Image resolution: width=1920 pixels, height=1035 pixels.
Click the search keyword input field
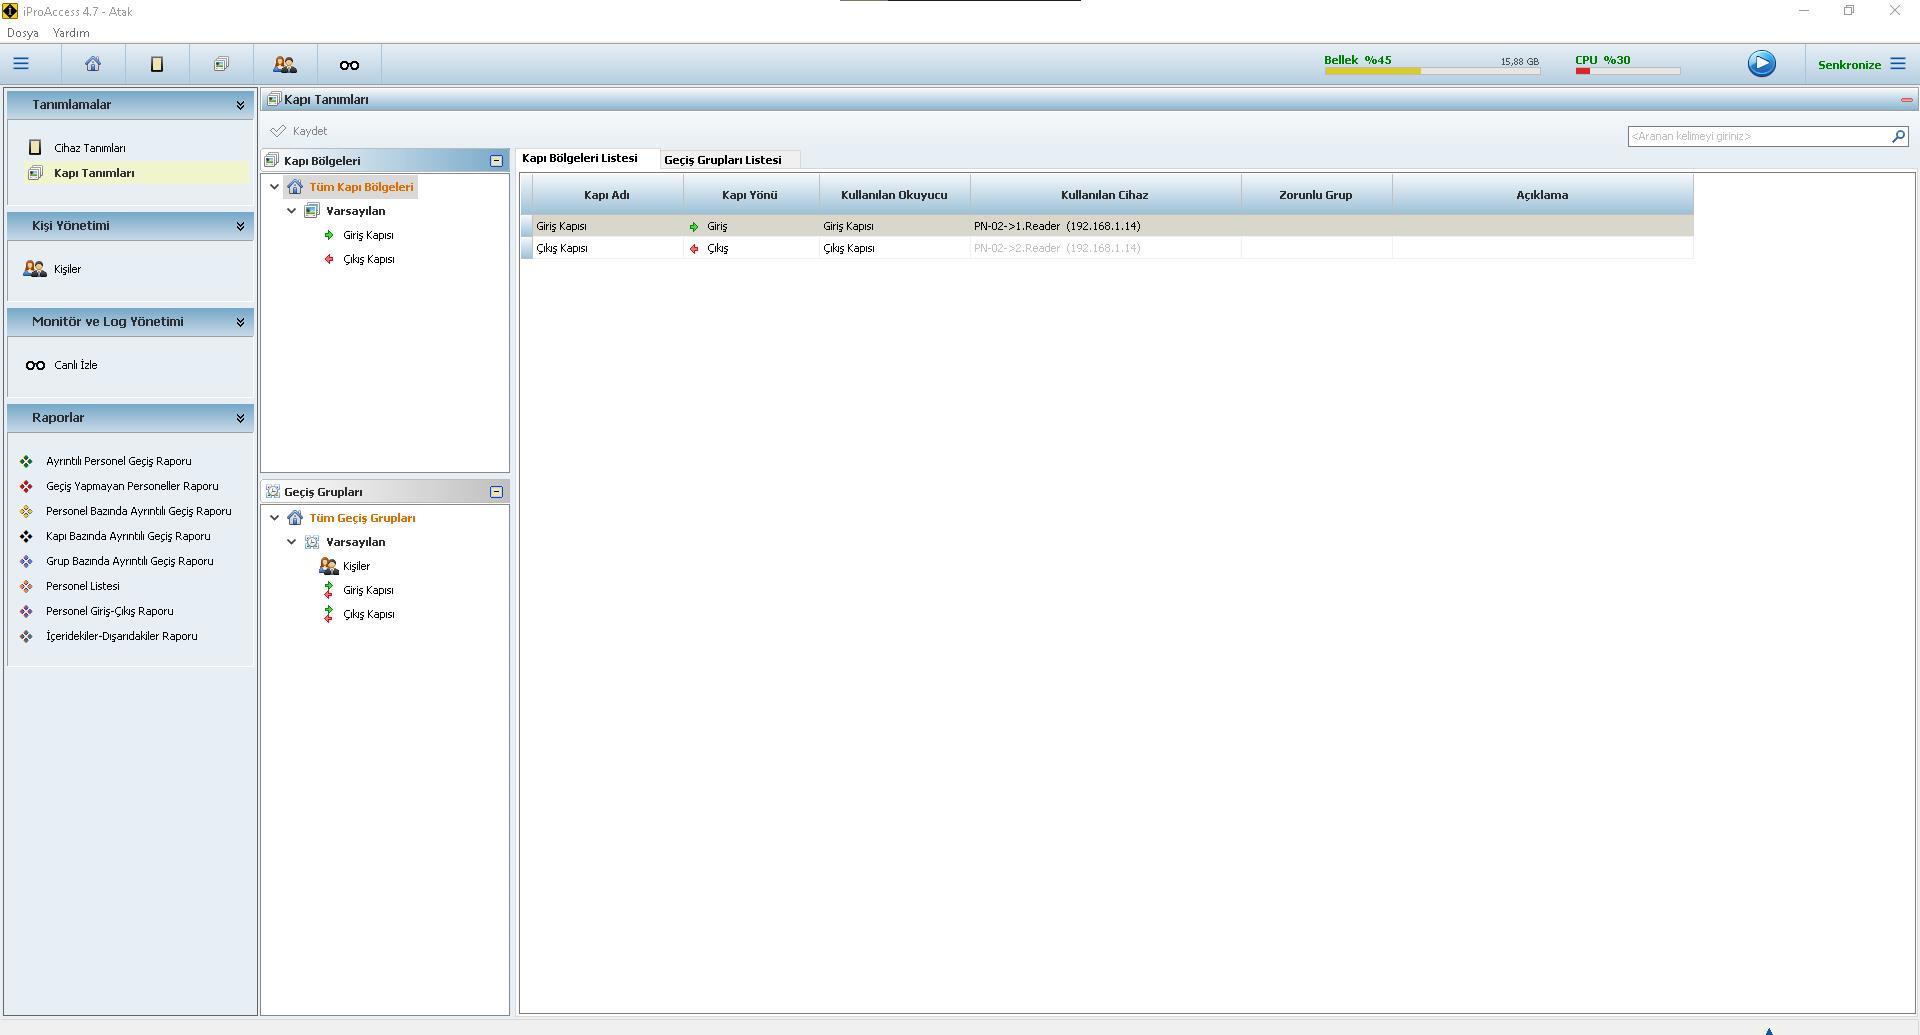click(1757, 136)
